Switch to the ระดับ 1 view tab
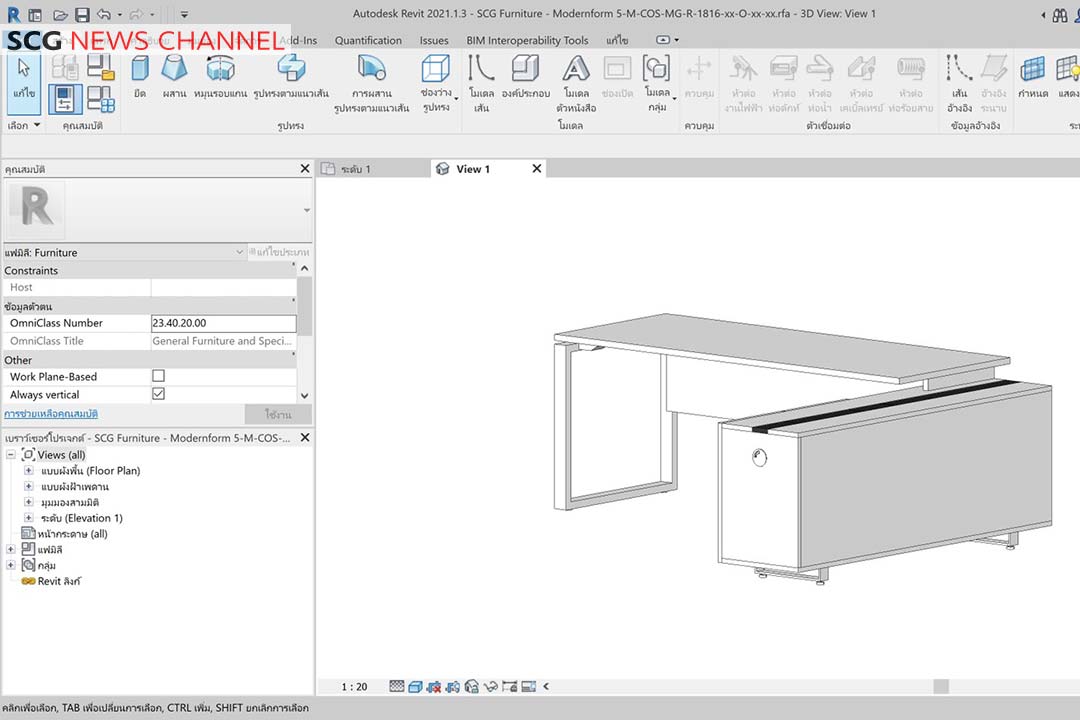 [355, 169]
